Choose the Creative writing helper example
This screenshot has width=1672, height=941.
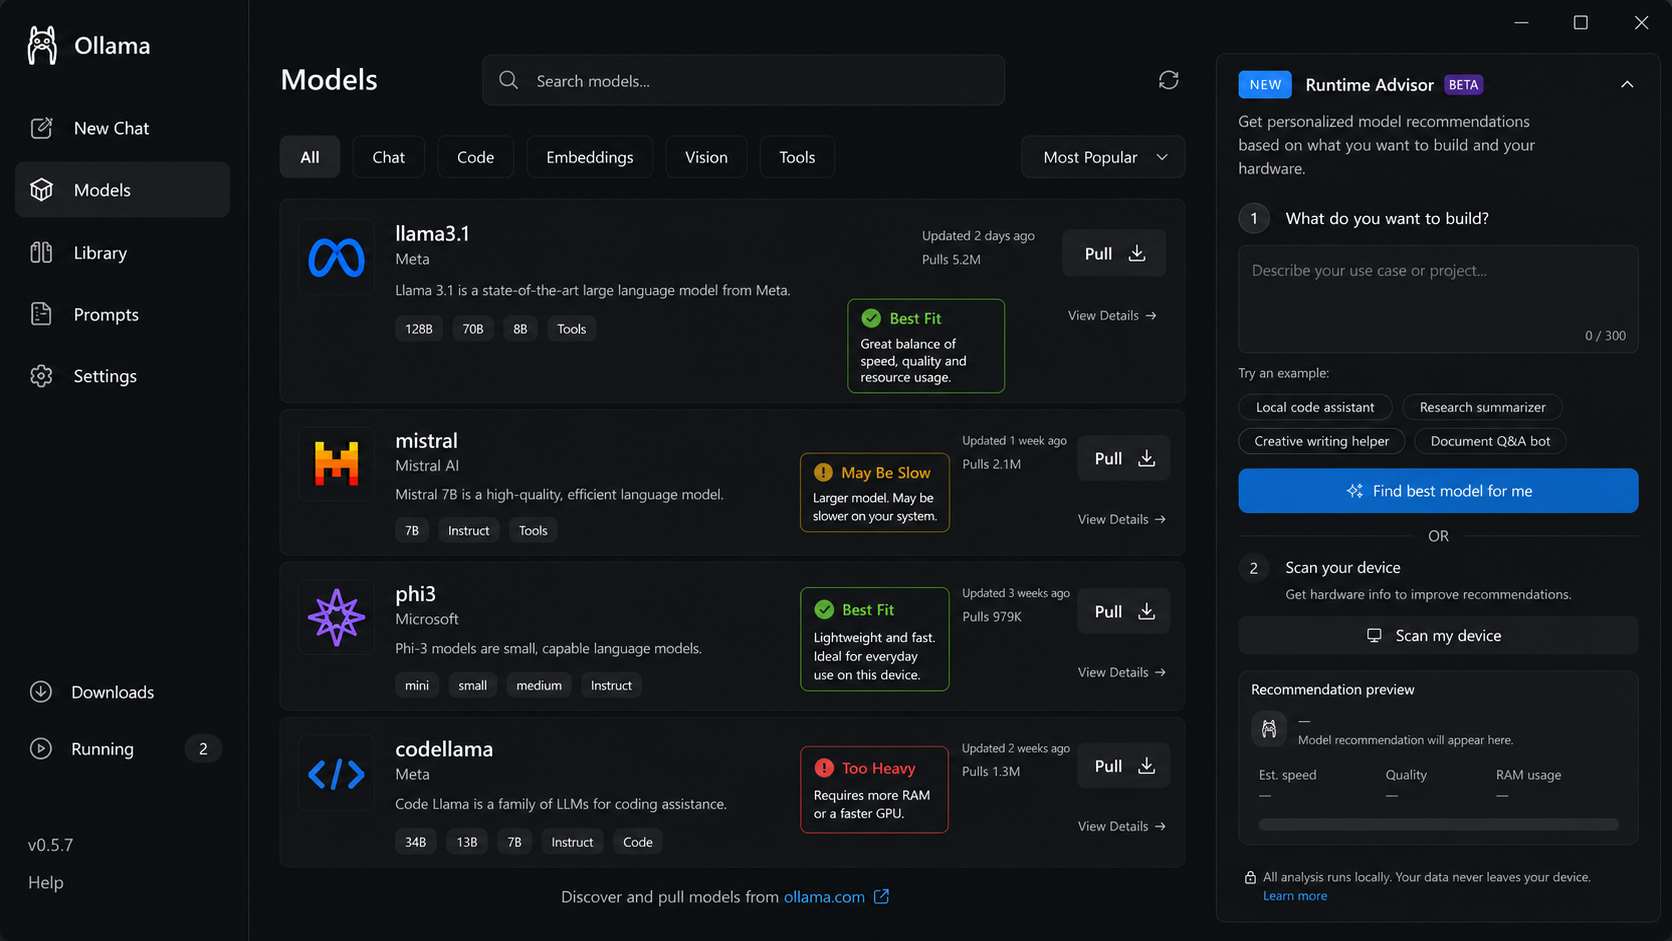coord(1321,441)
